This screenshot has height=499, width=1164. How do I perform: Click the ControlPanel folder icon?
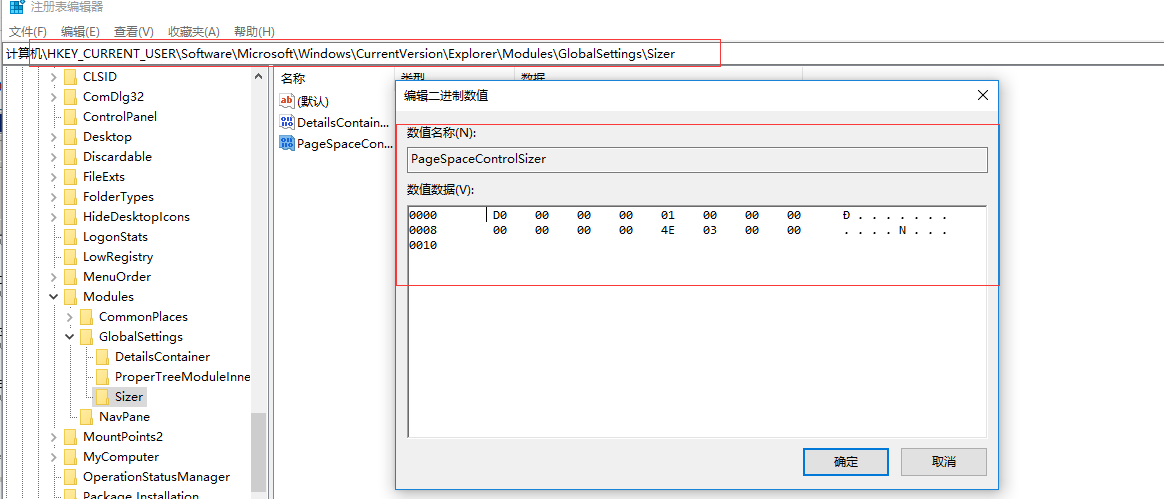tap(71, 117)
